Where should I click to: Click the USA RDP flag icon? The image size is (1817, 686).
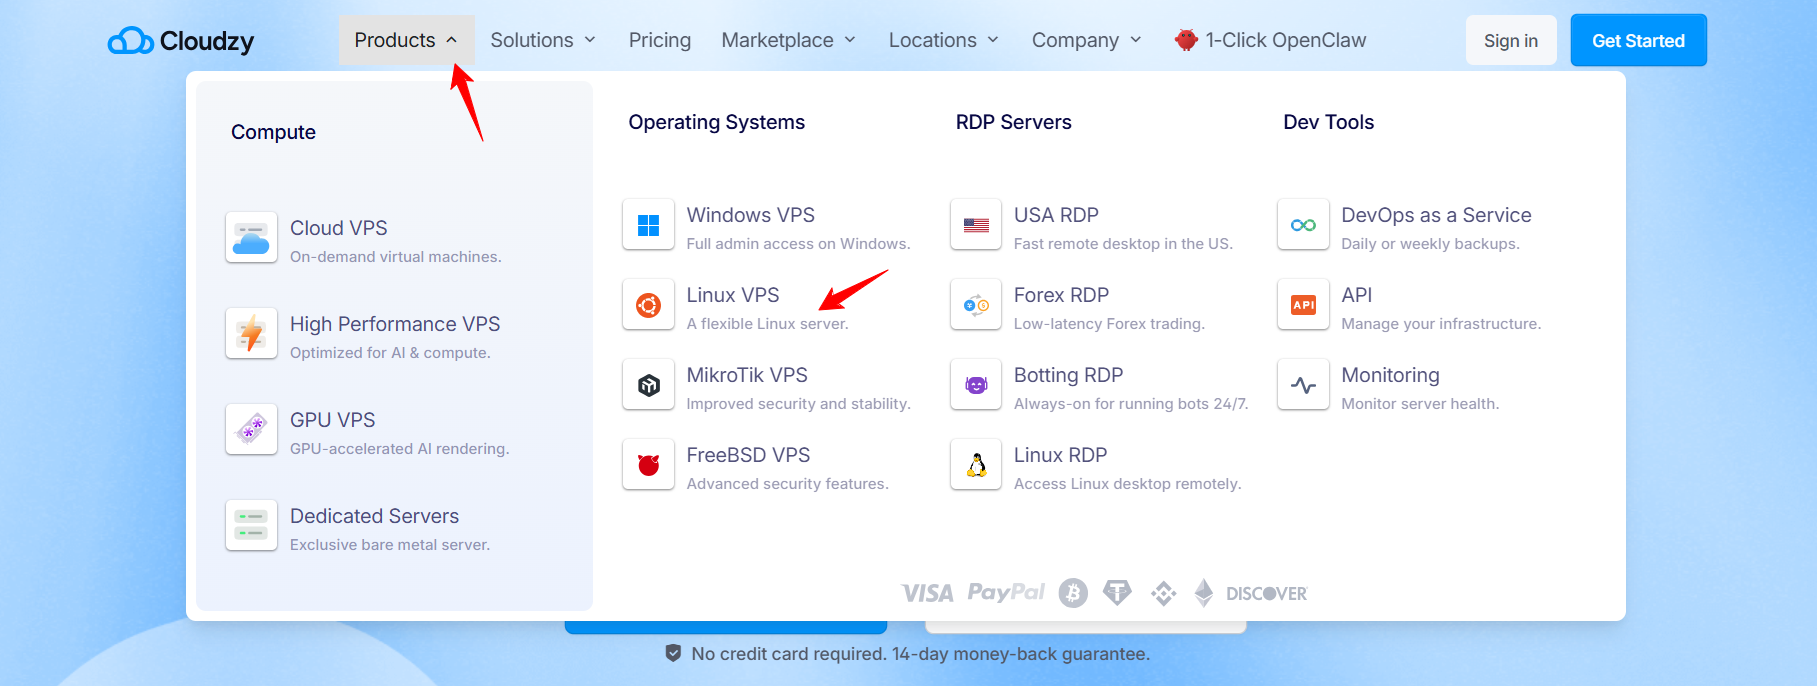click(976, 225)
